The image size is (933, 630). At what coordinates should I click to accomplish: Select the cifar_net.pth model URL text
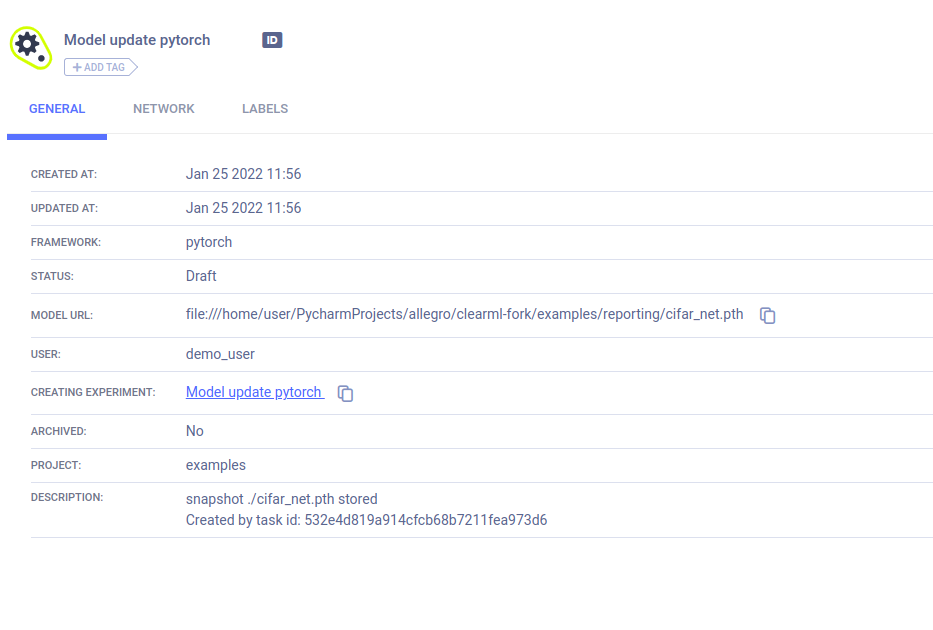pos(464,314)
